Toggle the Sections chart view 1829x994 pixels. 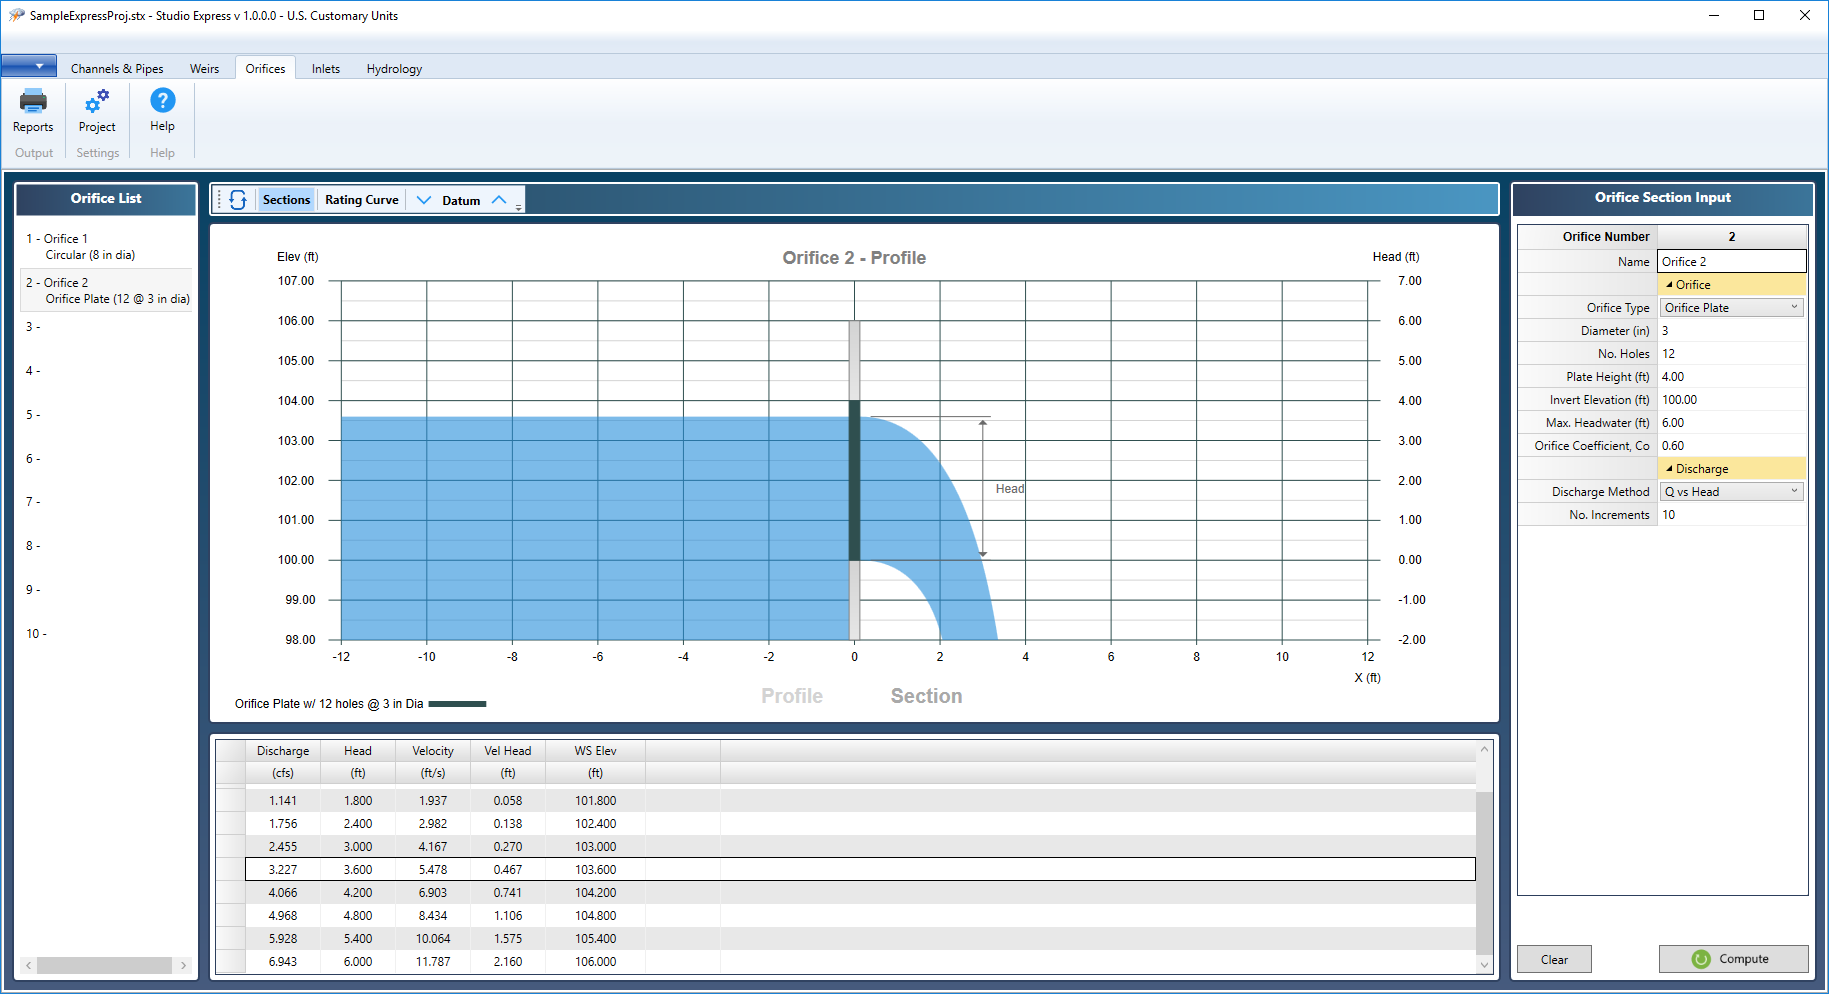pos(286,199)
